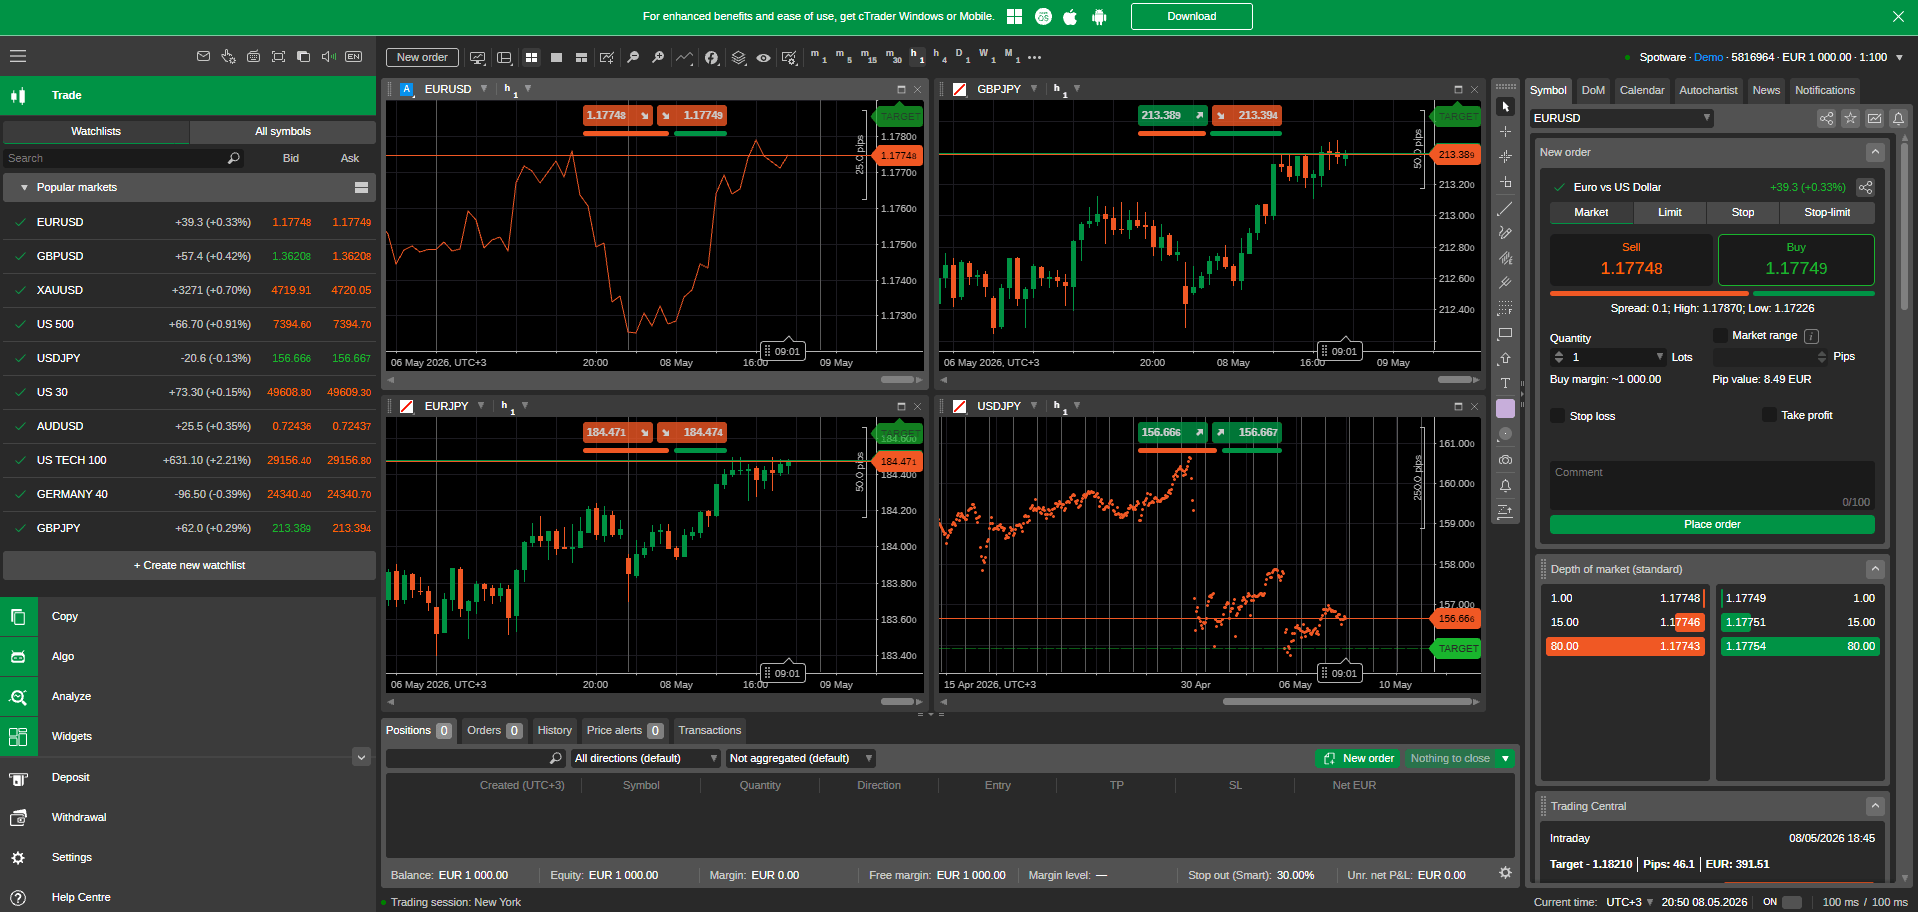
Task: Open the All directions filter dropdown
Action: click(645, 758)
